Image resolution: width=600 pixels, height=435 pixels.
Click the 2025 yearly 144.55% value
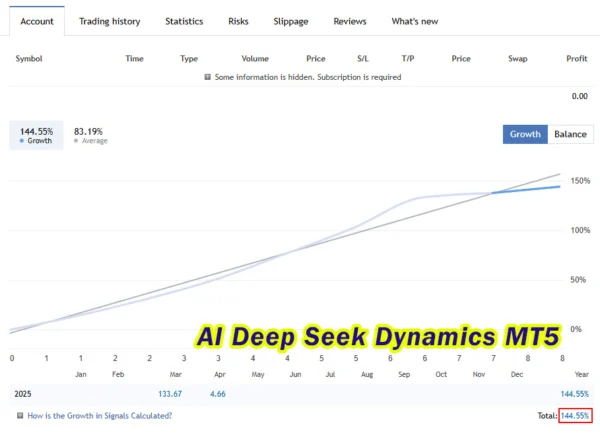click(575, 394)
